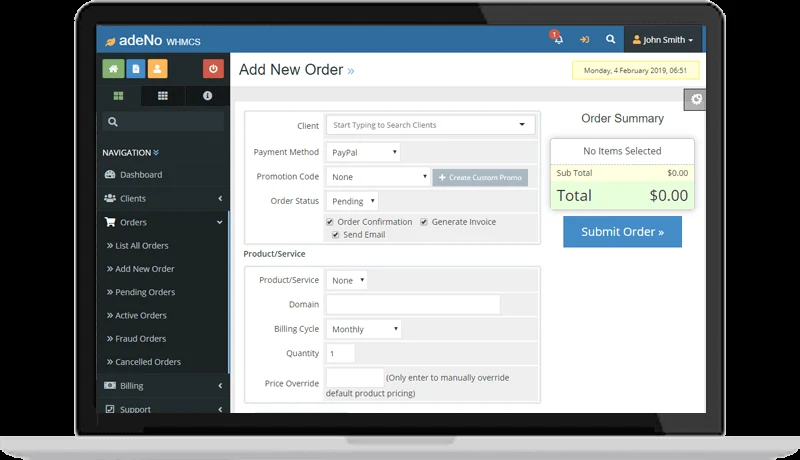This screenshot has width=800, height=460.
Task: Expand the Billing menu
Action: point(163,386)
